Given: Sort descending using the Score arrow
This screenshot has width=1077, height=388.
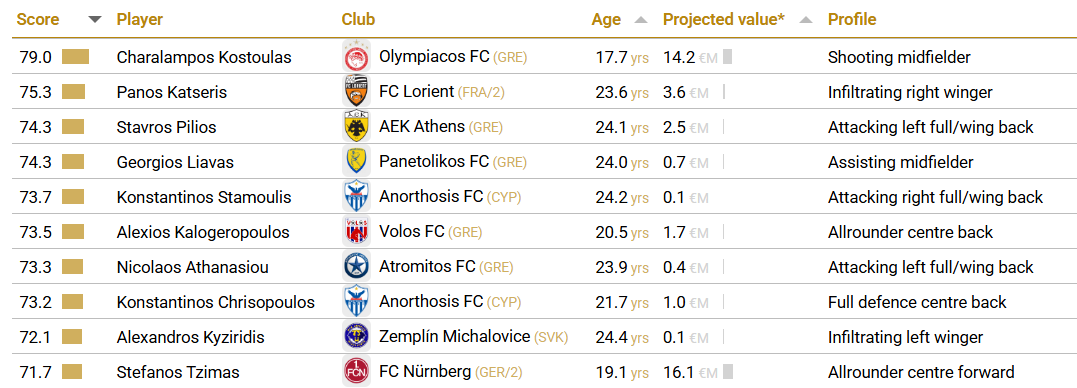Looking at the screenshot, I should click(95, 19).
